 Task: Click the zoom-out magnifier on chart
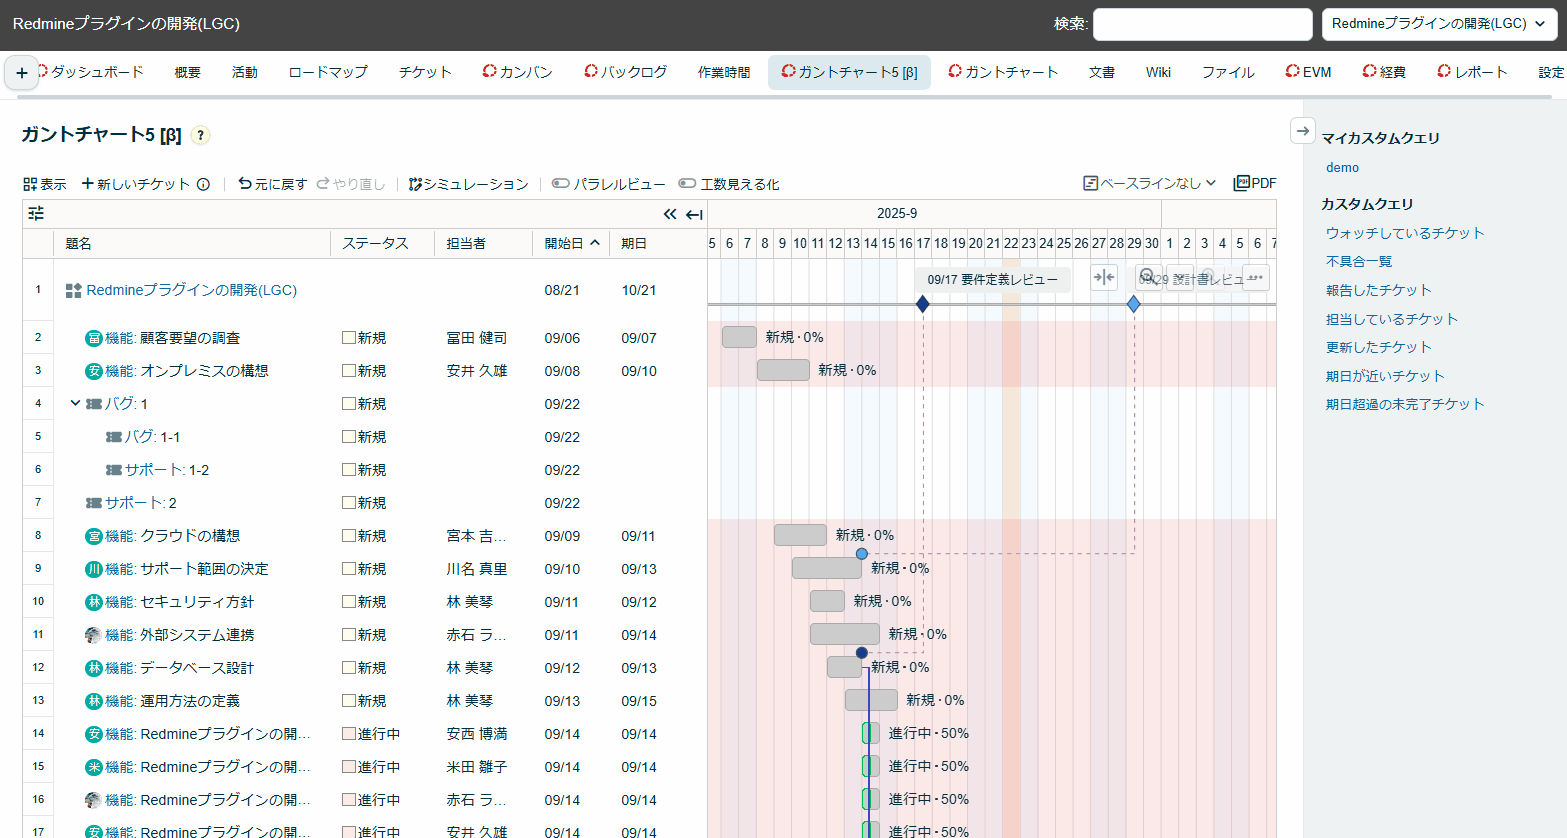[1148, 277]
